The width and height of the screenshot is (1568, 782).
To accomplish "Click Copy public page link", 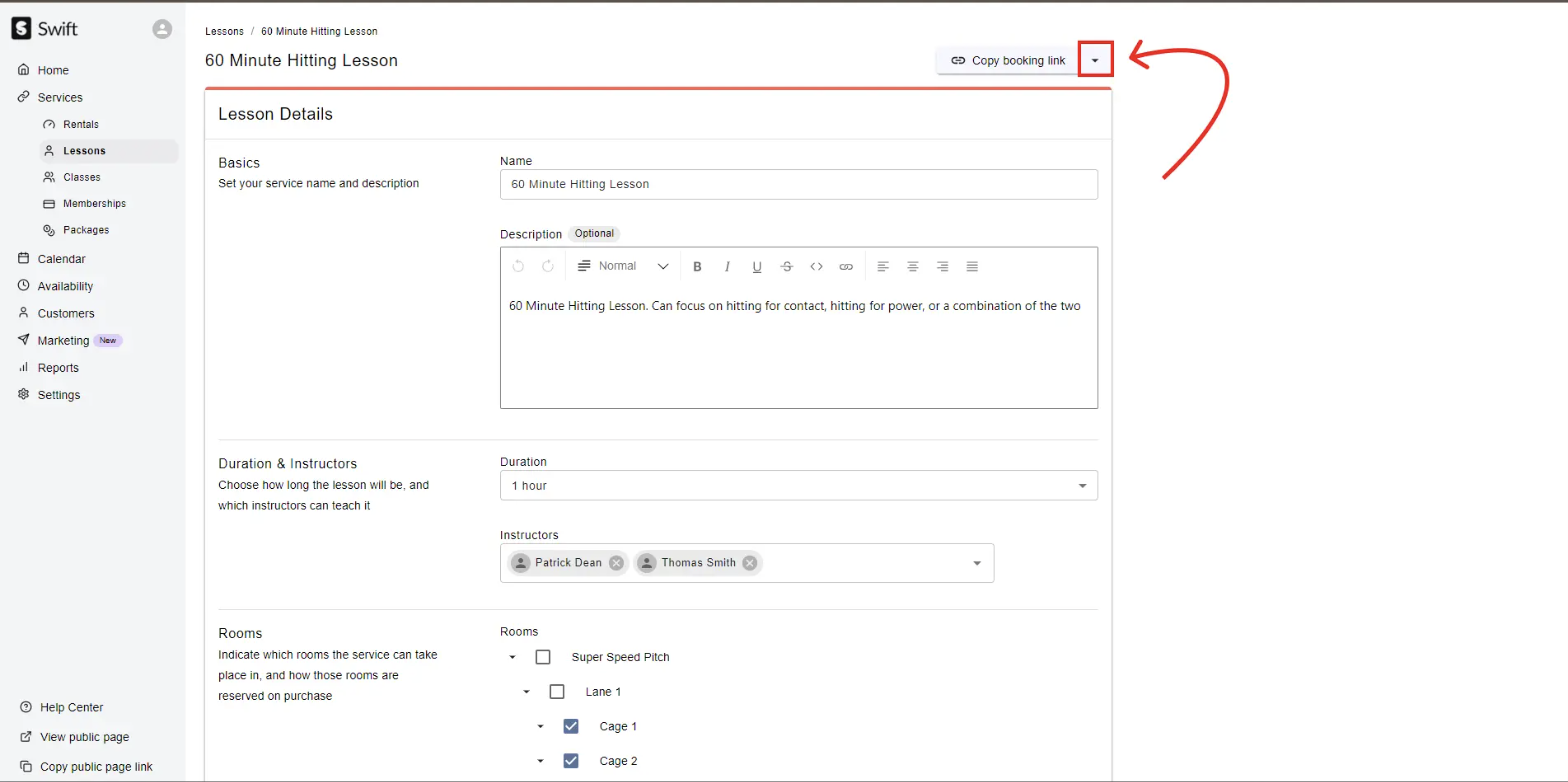I will click(x=96, y=767).
